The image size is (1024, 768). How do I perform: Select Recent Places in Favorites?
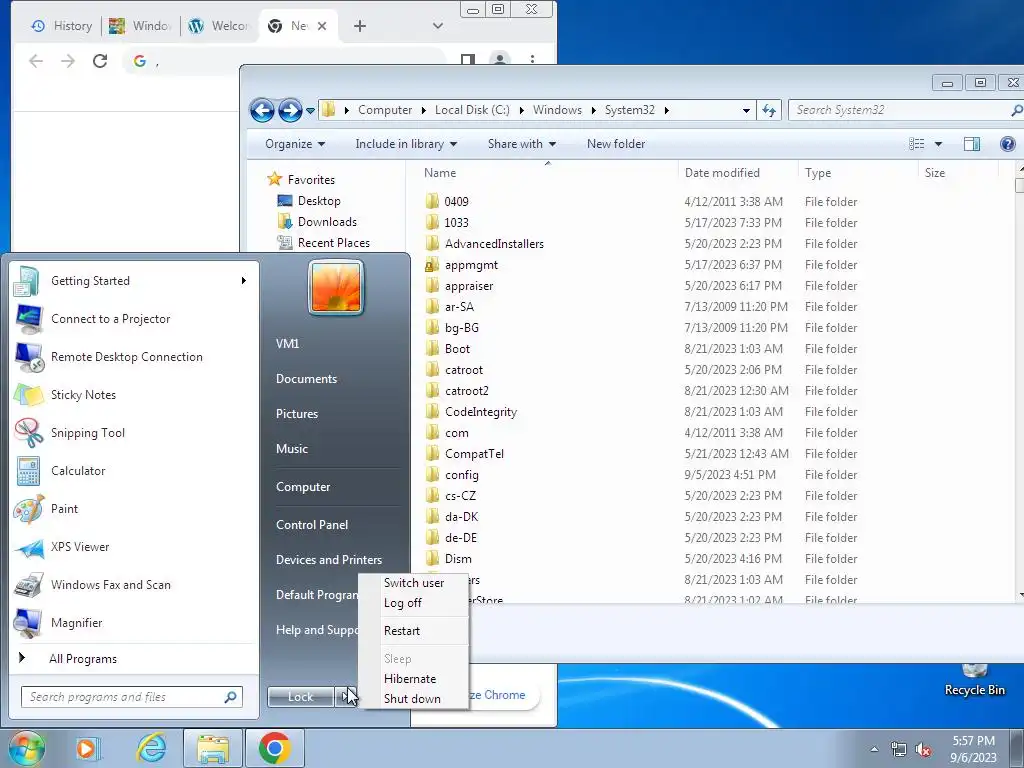pos(333,243)
